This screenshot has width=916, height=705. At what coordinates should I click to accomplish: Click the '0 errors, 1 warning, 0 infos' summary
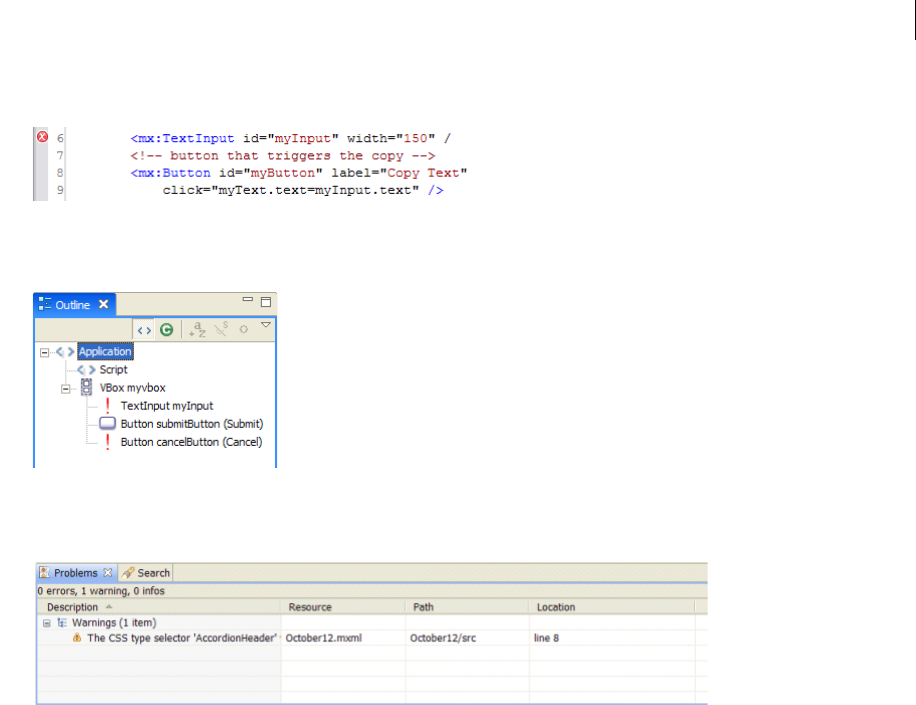101,591
